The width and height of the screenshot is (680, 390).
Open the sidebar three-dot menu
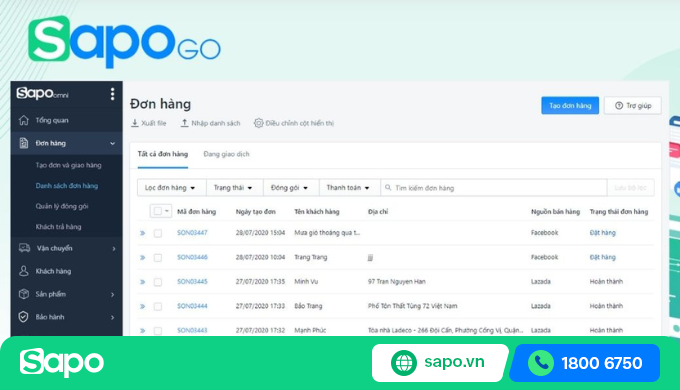(x=112, y=94)
